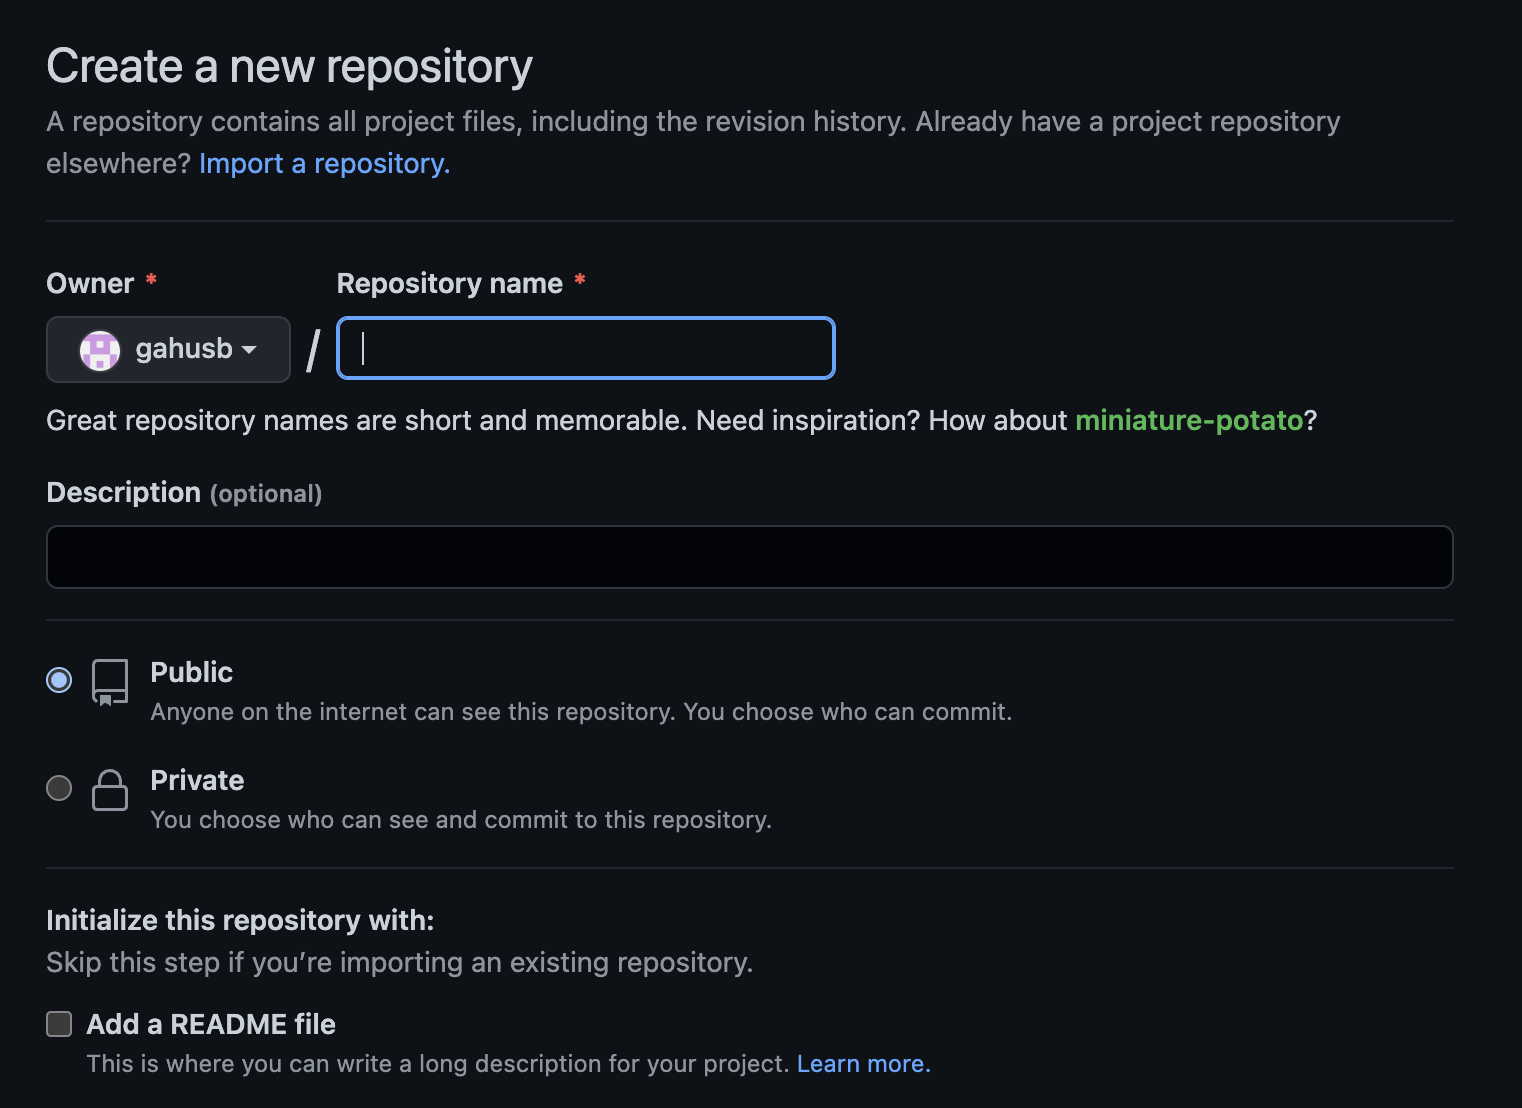Screen dimensions: 1522x1108
Task: Enable the Add a README file checkbox
Action: click(x=58, y=1023)
